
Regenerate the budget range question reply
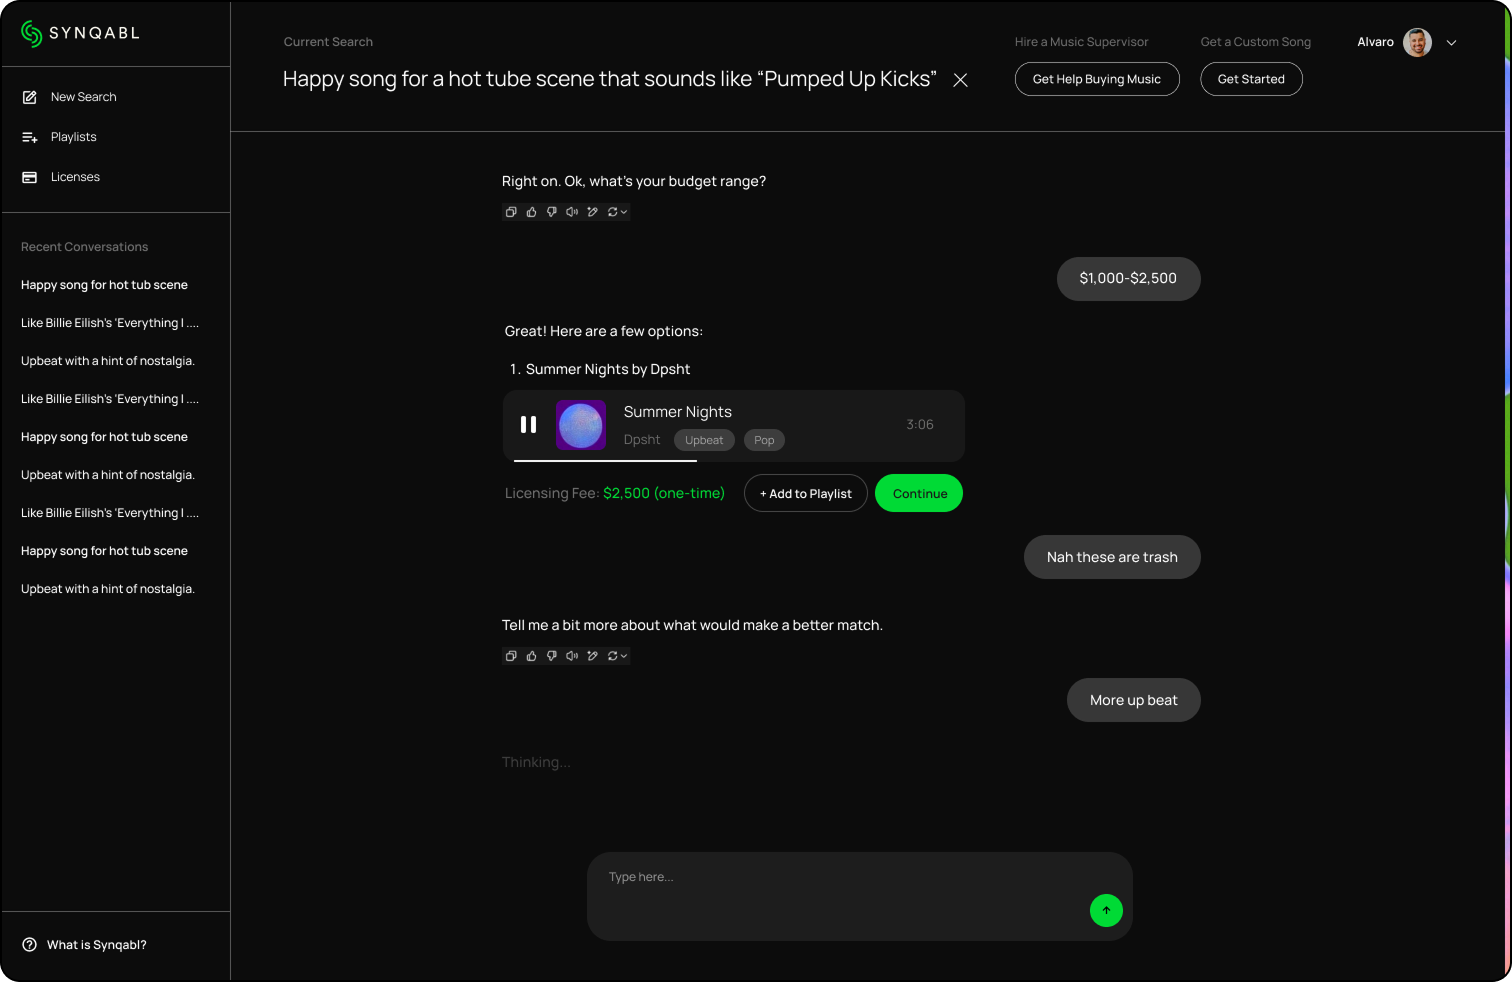pos(612,212)
